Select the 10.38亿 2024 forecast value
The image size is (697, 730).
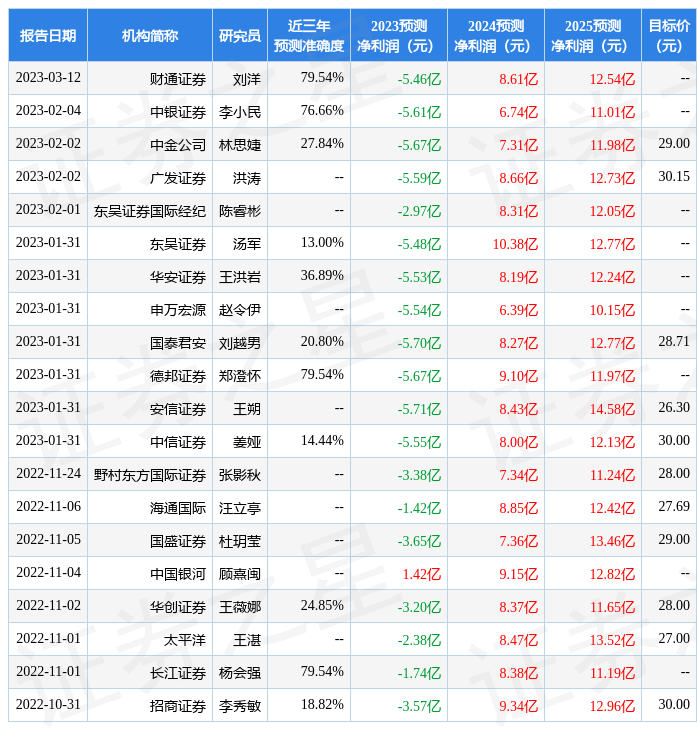click(x=514, y=243)
